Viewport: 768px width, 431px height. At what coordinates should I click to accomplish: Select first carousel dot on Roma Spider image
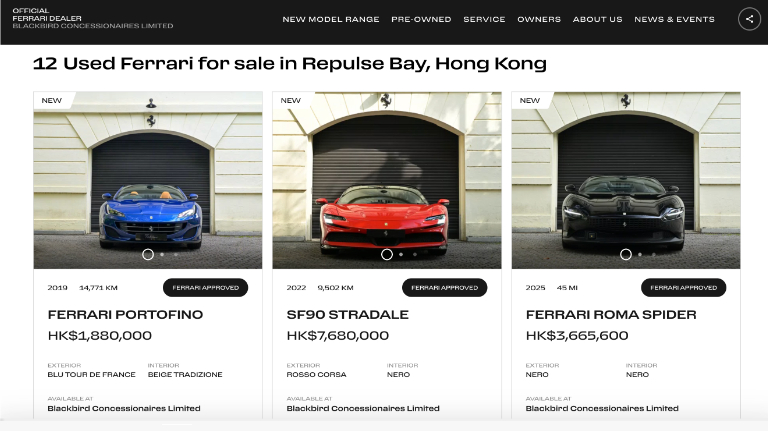(626, 254)
